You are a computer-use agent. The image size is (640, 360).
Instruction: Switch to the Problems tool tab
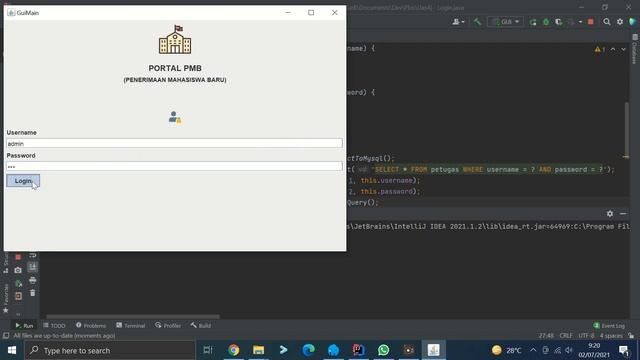click(x=91, y=326)
